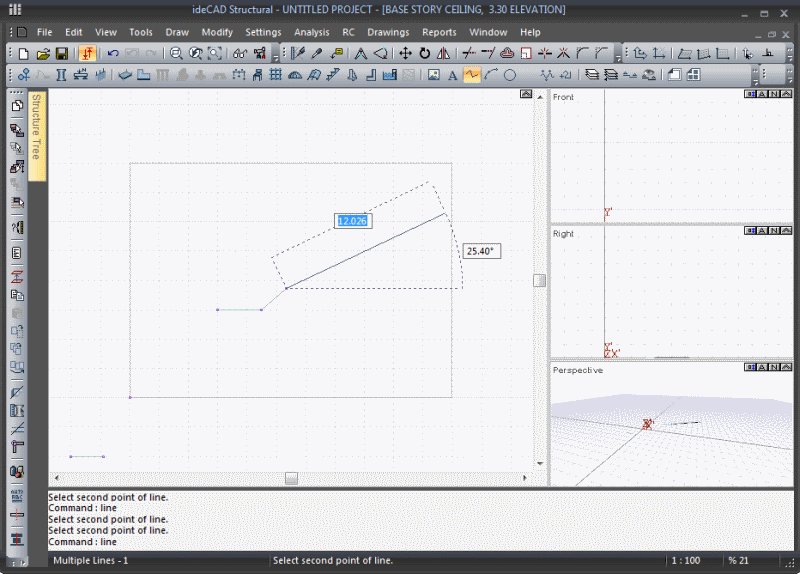Click the plan view scroll left arrow
The width and height of the screenshot is (800, 574).
(x=57, y=478)
